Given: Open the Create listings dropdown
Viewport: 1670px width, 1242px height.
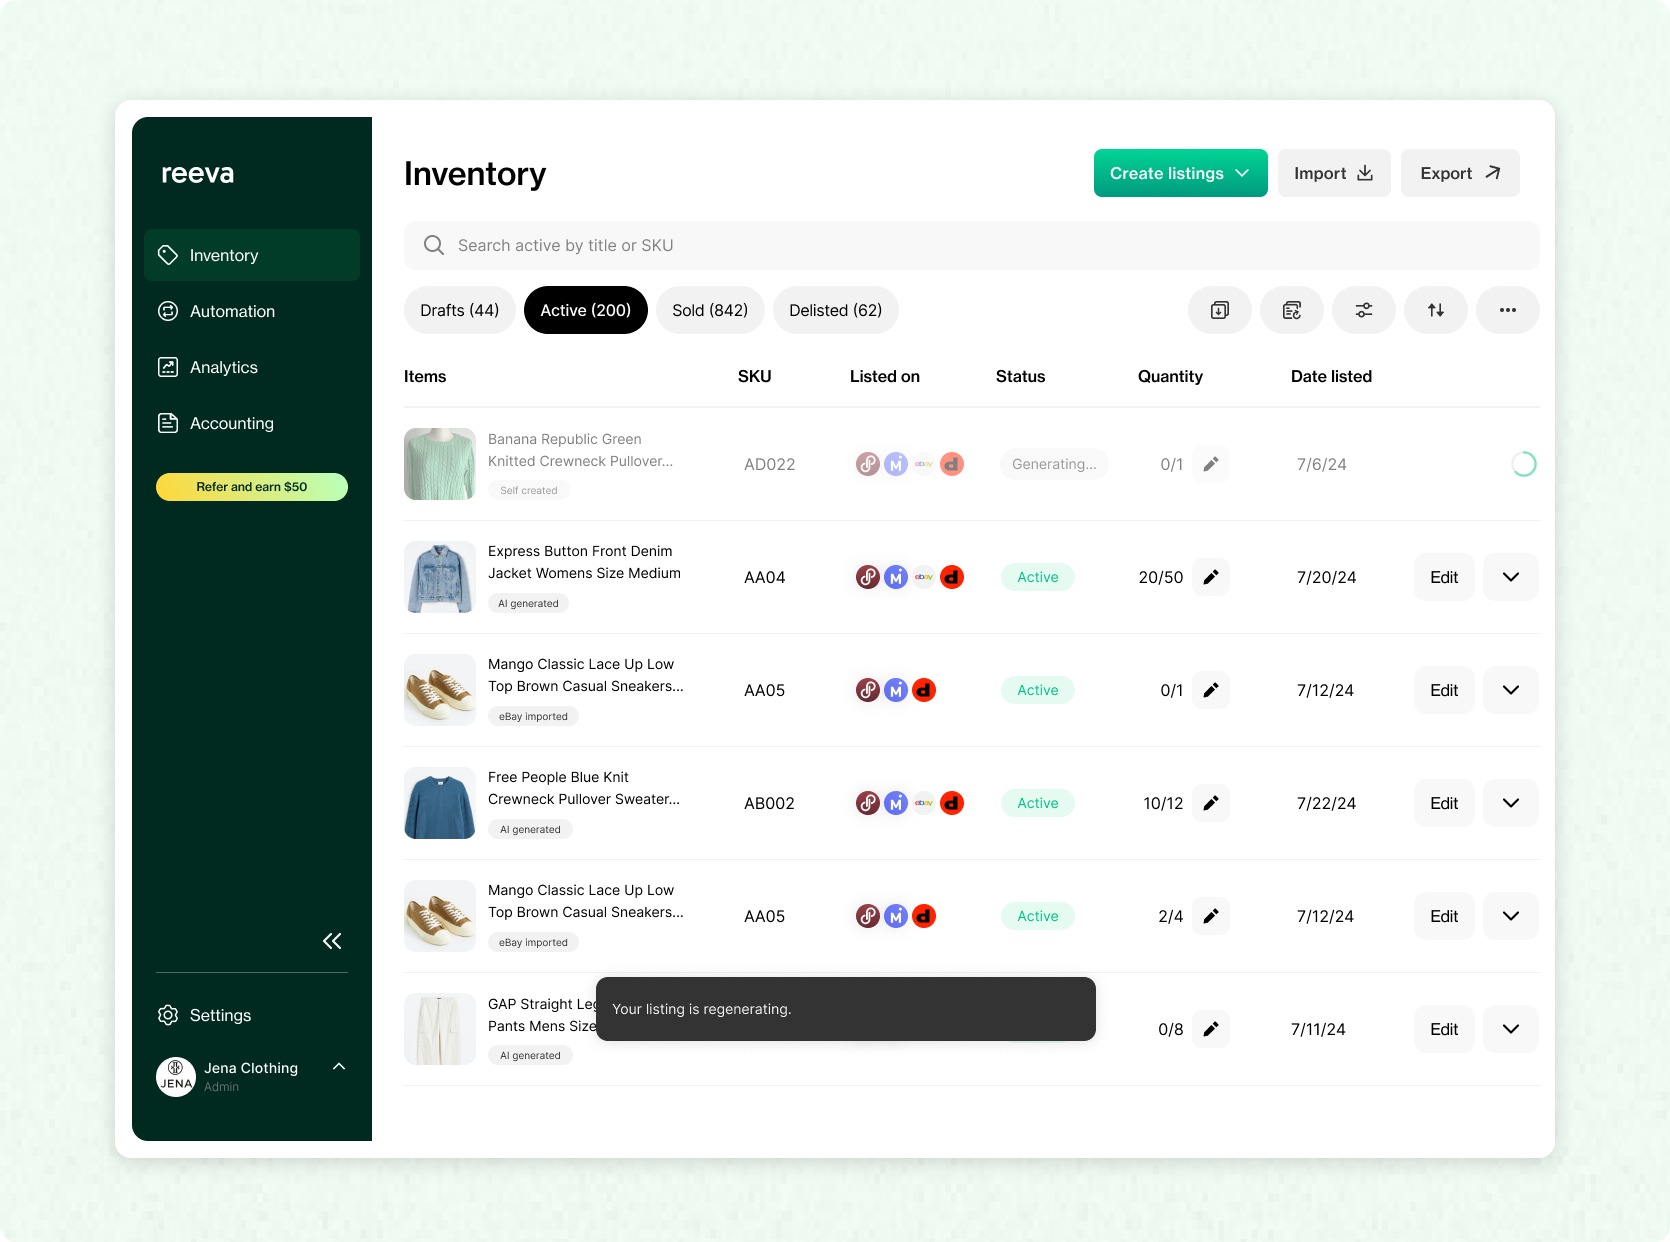Looking at the screenshot, I should click(1181, 173).
